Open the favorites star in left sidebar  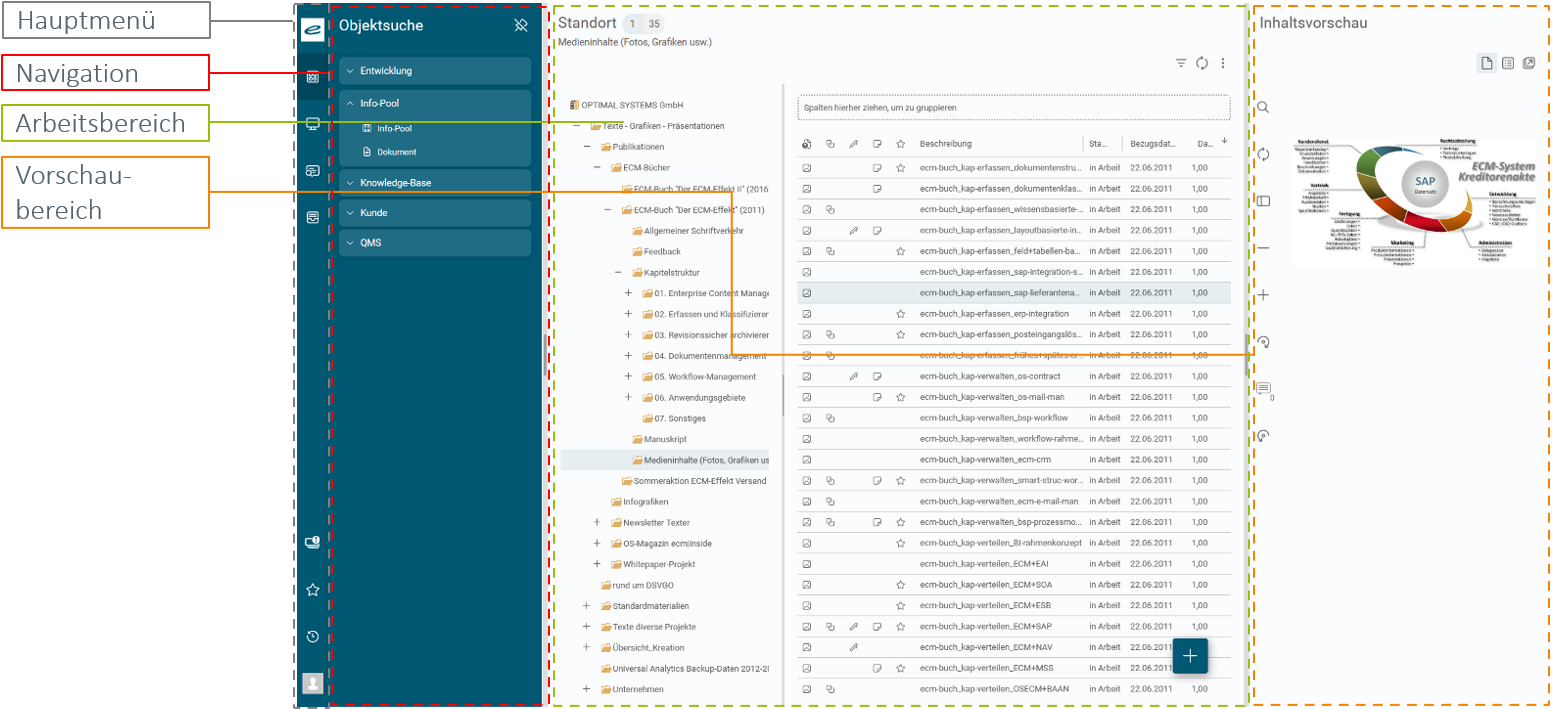pyautogui.click(x=312, y=590)
